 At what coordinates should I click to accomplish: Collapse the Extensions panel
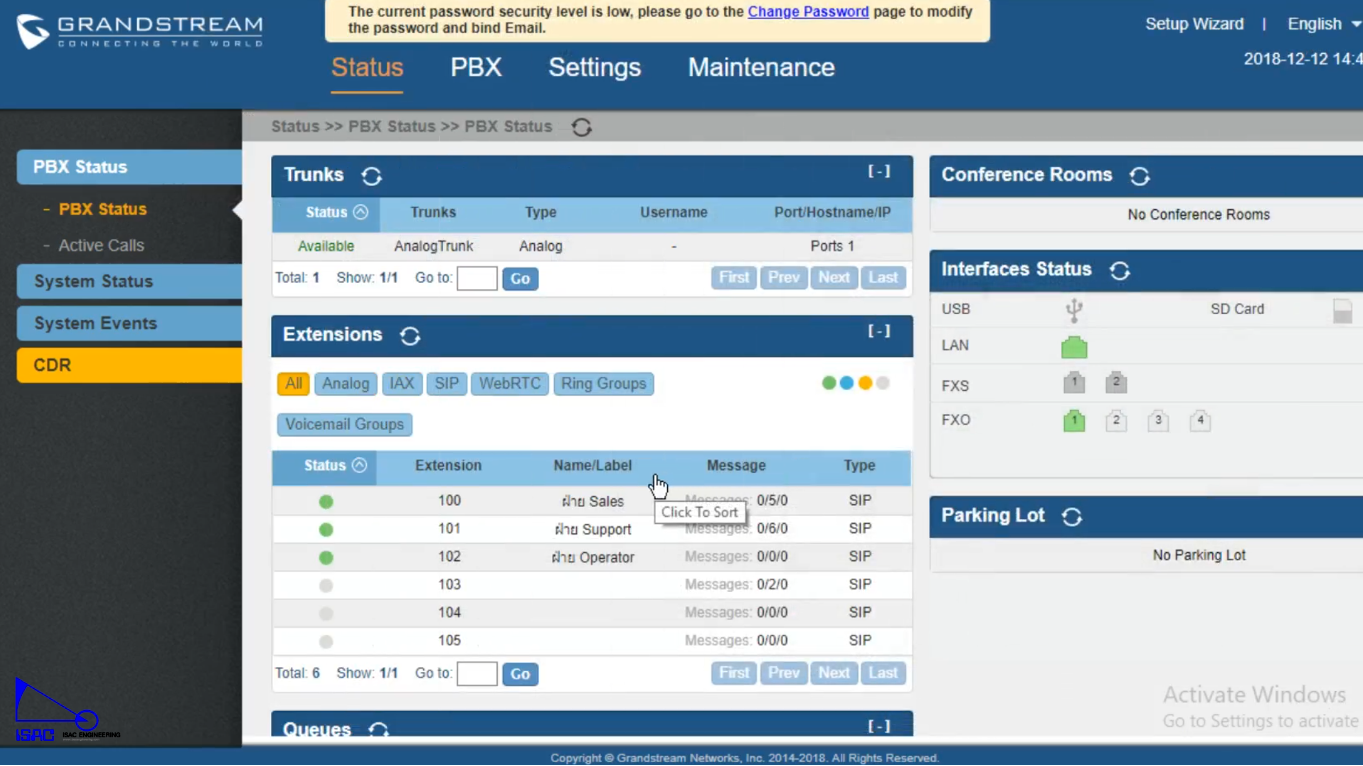(x=878, y=331)
